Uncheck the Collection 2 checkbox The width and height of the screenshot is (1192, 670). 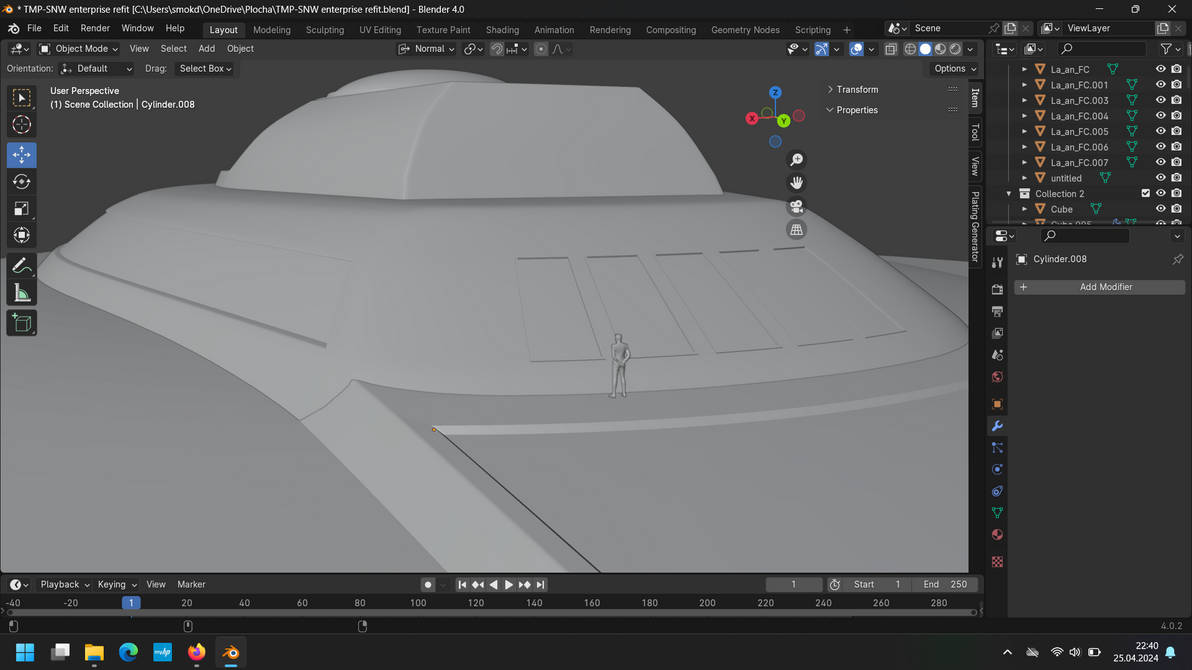pos(1145,193)
